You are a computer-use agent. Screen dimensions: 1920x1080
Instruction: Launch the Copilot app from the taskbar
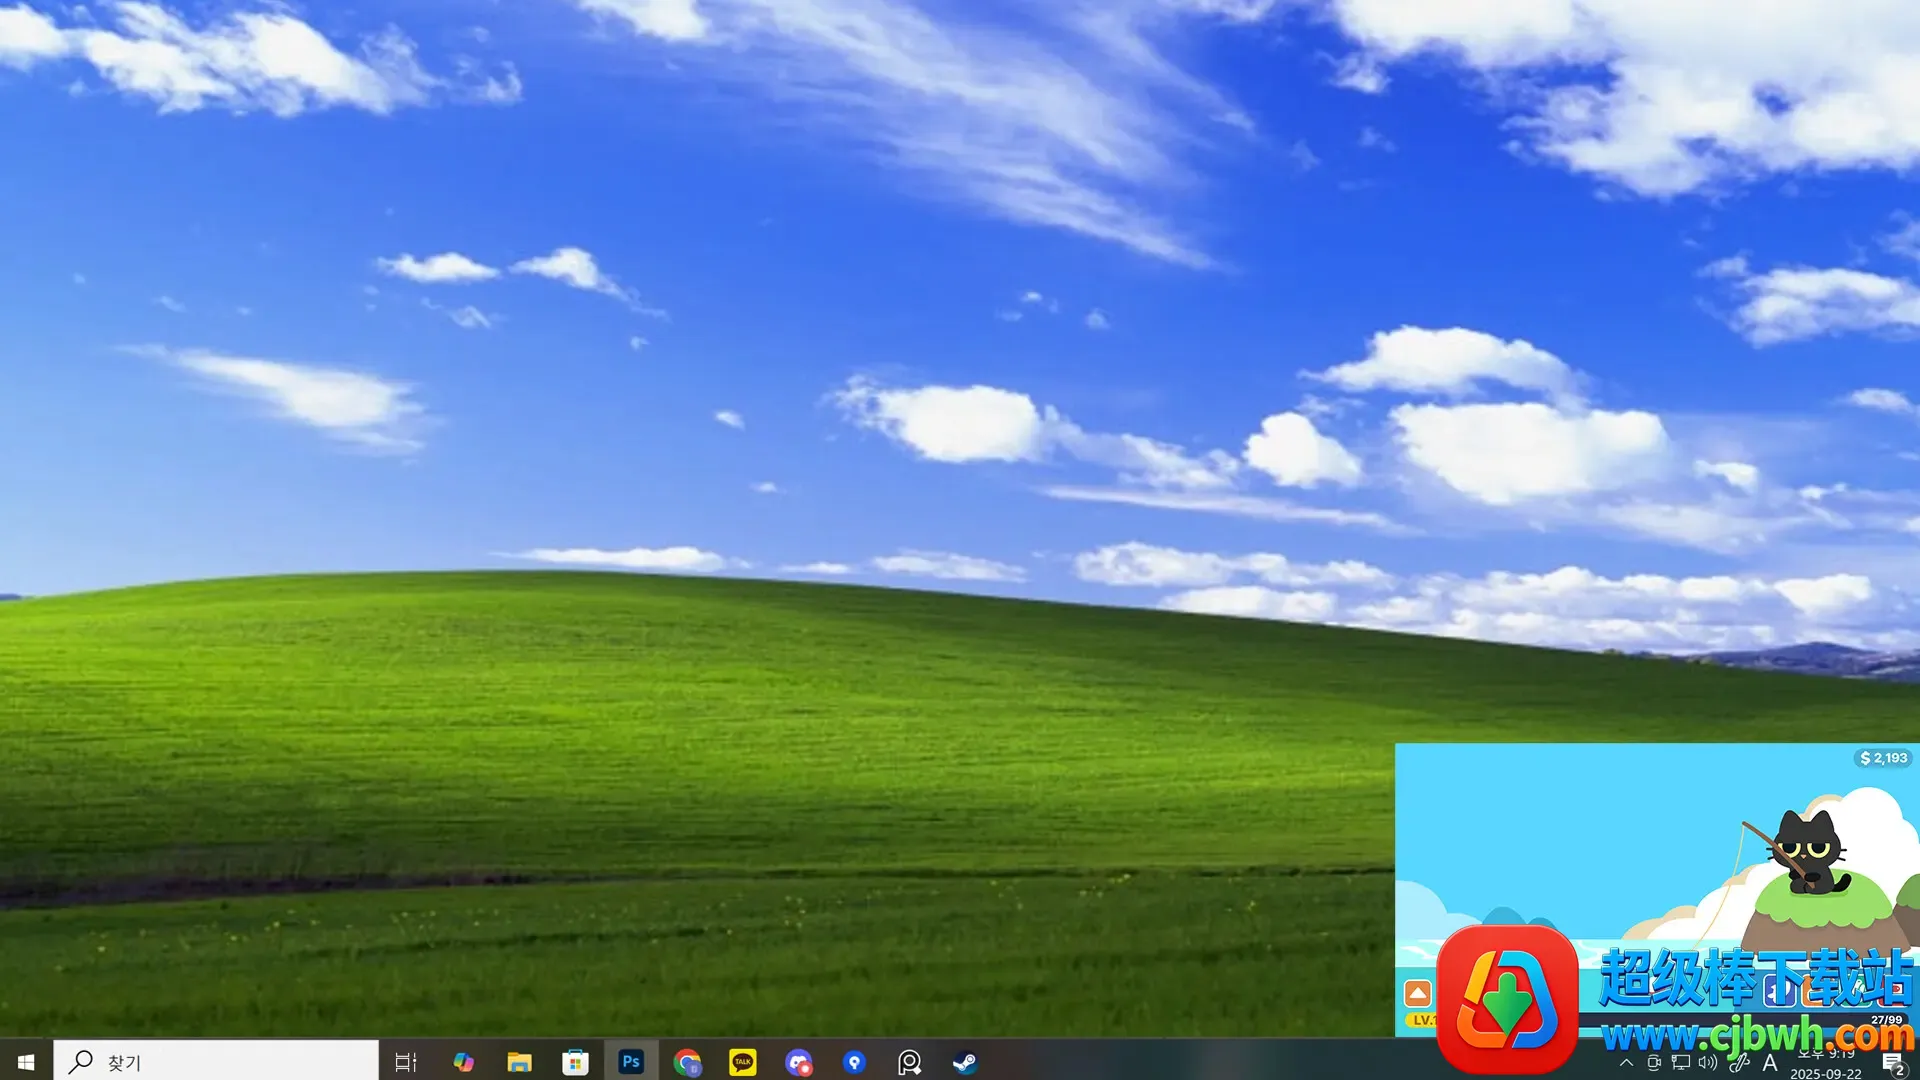[x=463, y=1062]
